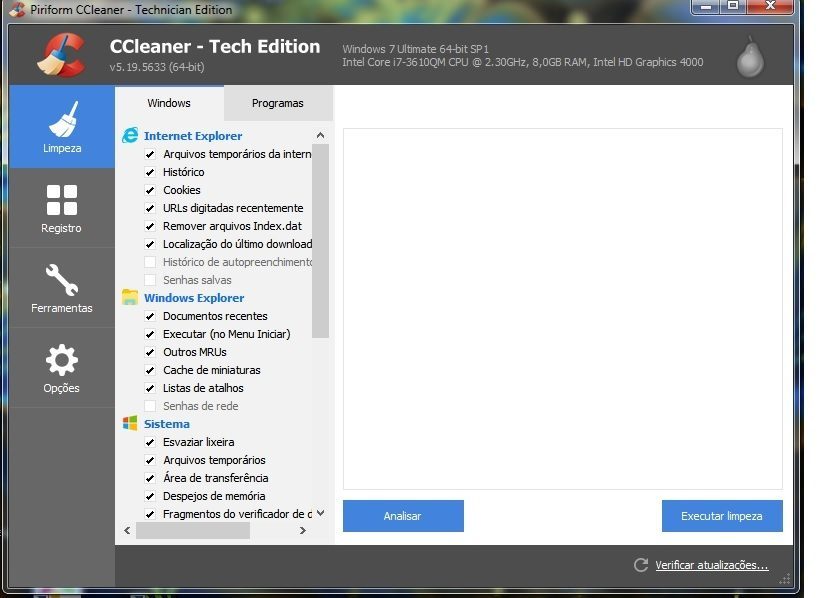This screenshot has width=819, height=598.
Task: Toggle the Cache de miniaturas checkbox
Action: [150, 370]
